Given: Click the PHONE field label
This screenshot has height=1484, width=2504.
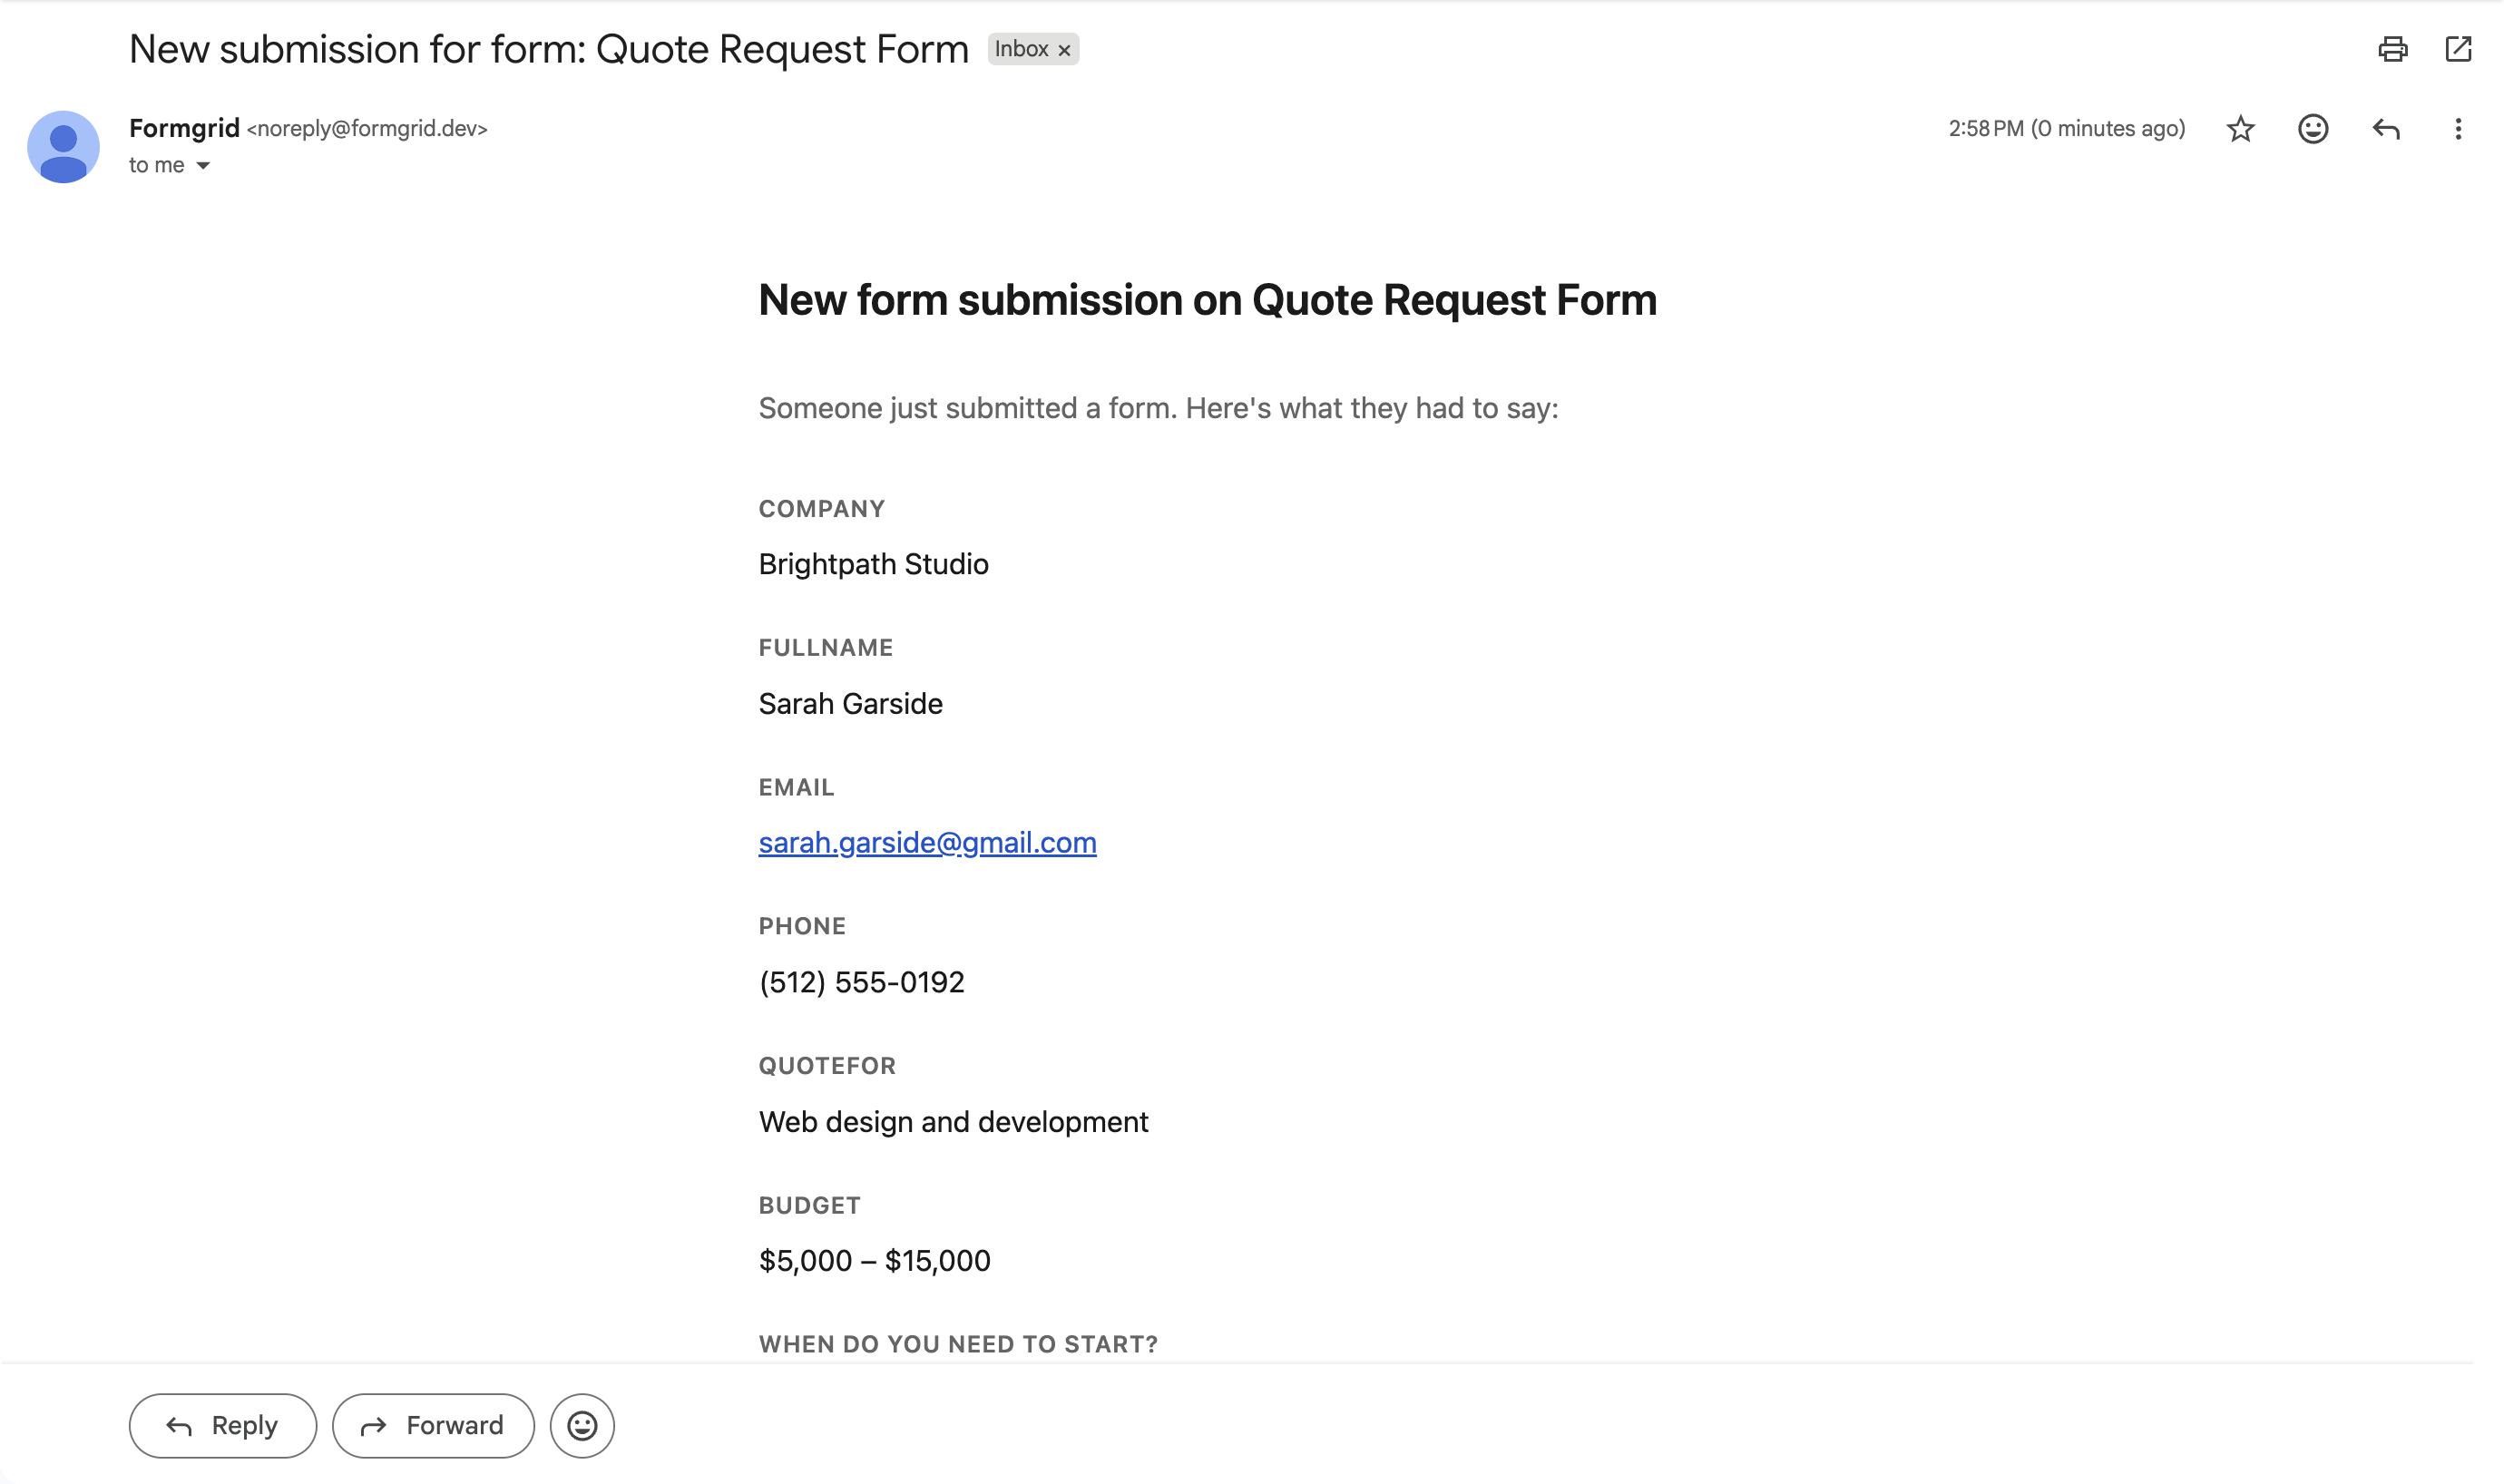Looking at the screenshot, I should tap(802, 926).
